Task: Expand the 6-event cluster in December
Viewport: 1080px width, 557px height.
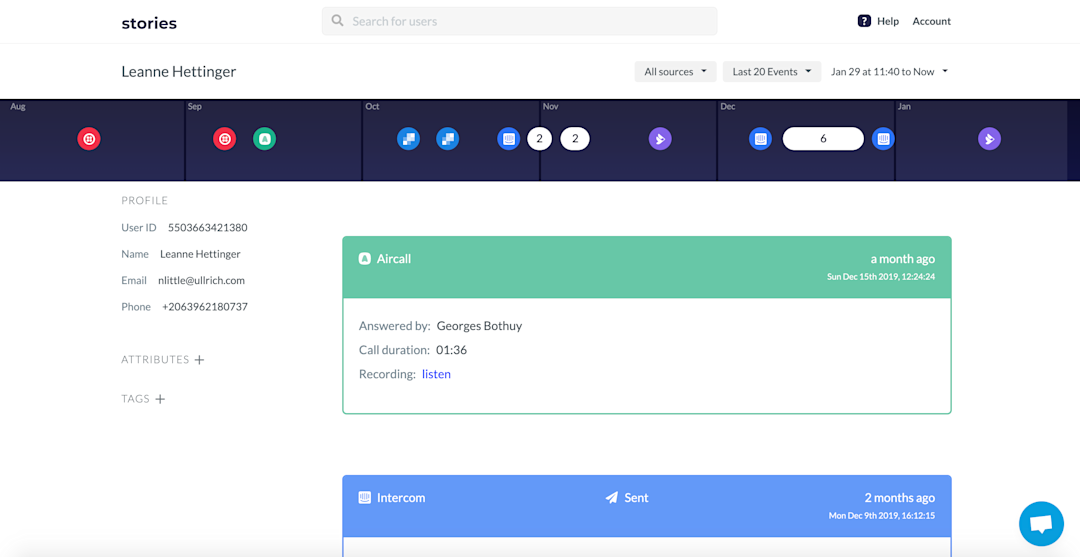Action: point(823,138)
